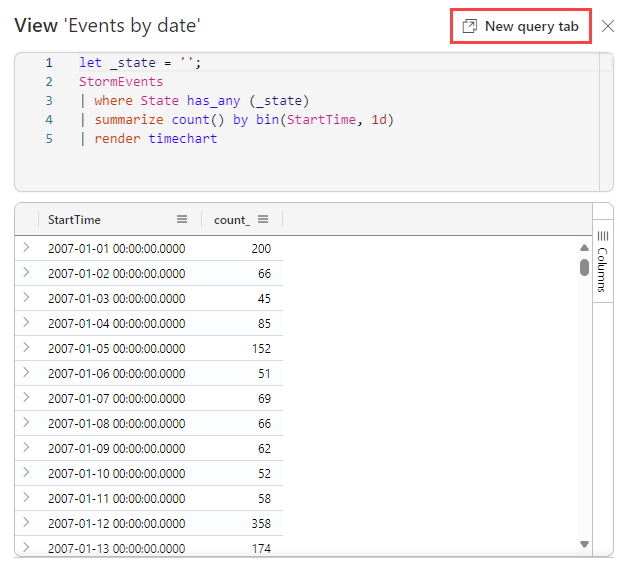Select cell 2007-01-12 00:00:00.0000
631x566 pixels.
click(117, 524)
